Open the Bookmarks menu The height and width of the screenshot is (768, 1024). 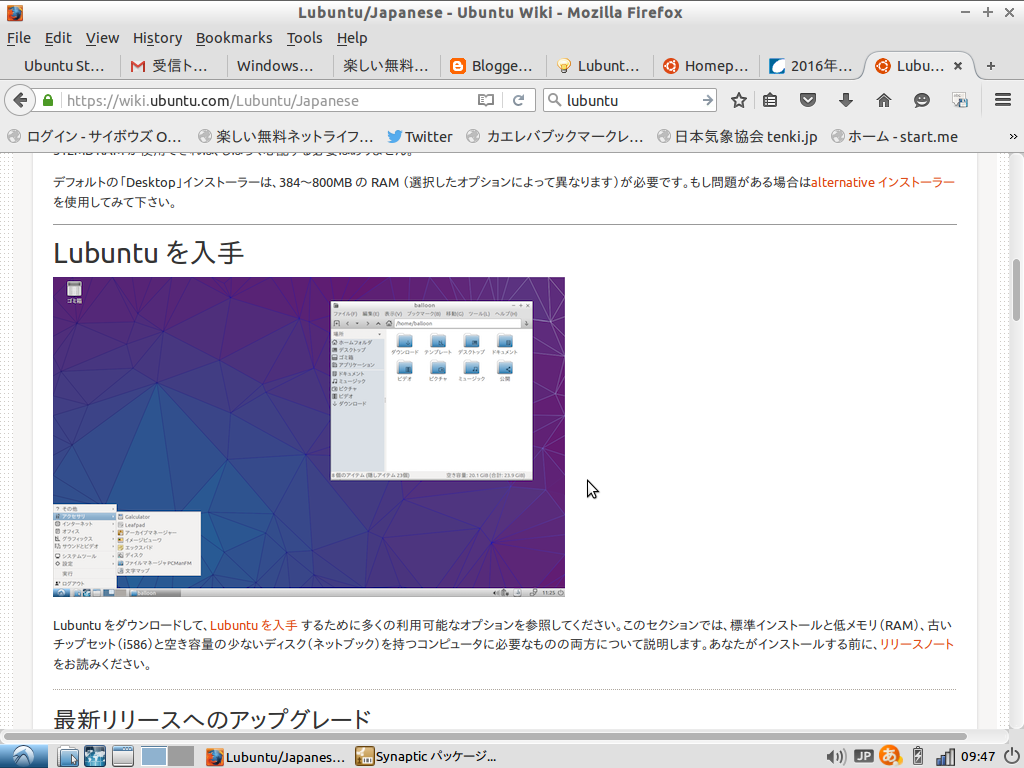pos(234,38)
